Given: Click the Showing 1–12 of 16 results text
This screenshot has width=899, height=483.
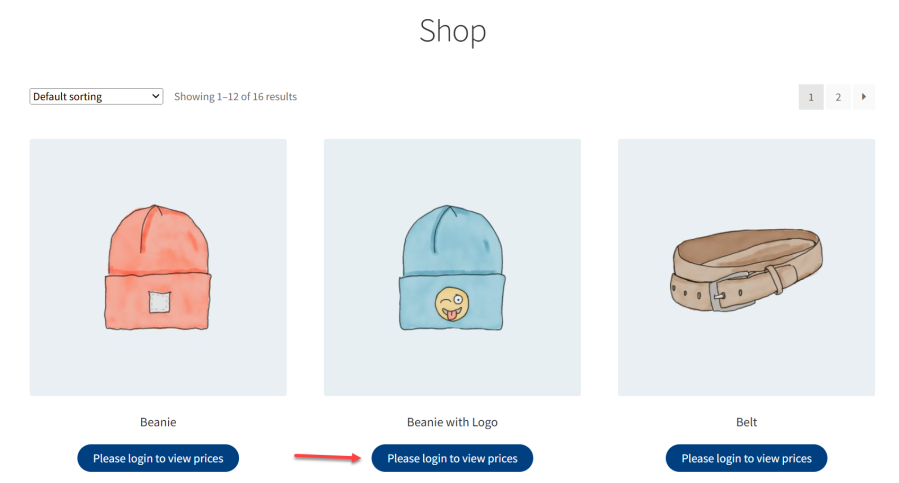Looking at the screenshot, I should 236,97.
